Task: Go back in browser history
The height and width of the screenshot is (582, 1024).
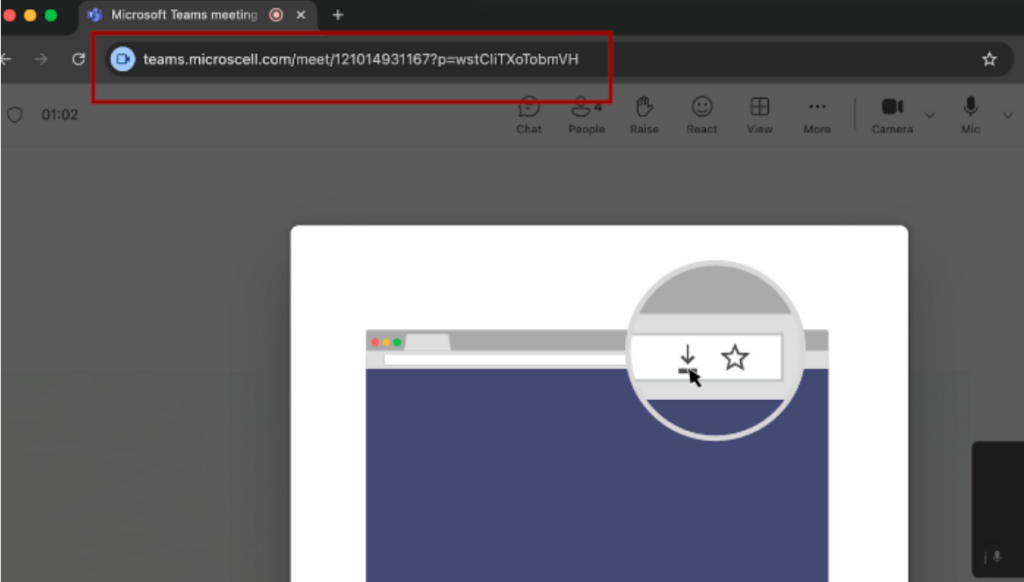Action: (x=6, y=59)
